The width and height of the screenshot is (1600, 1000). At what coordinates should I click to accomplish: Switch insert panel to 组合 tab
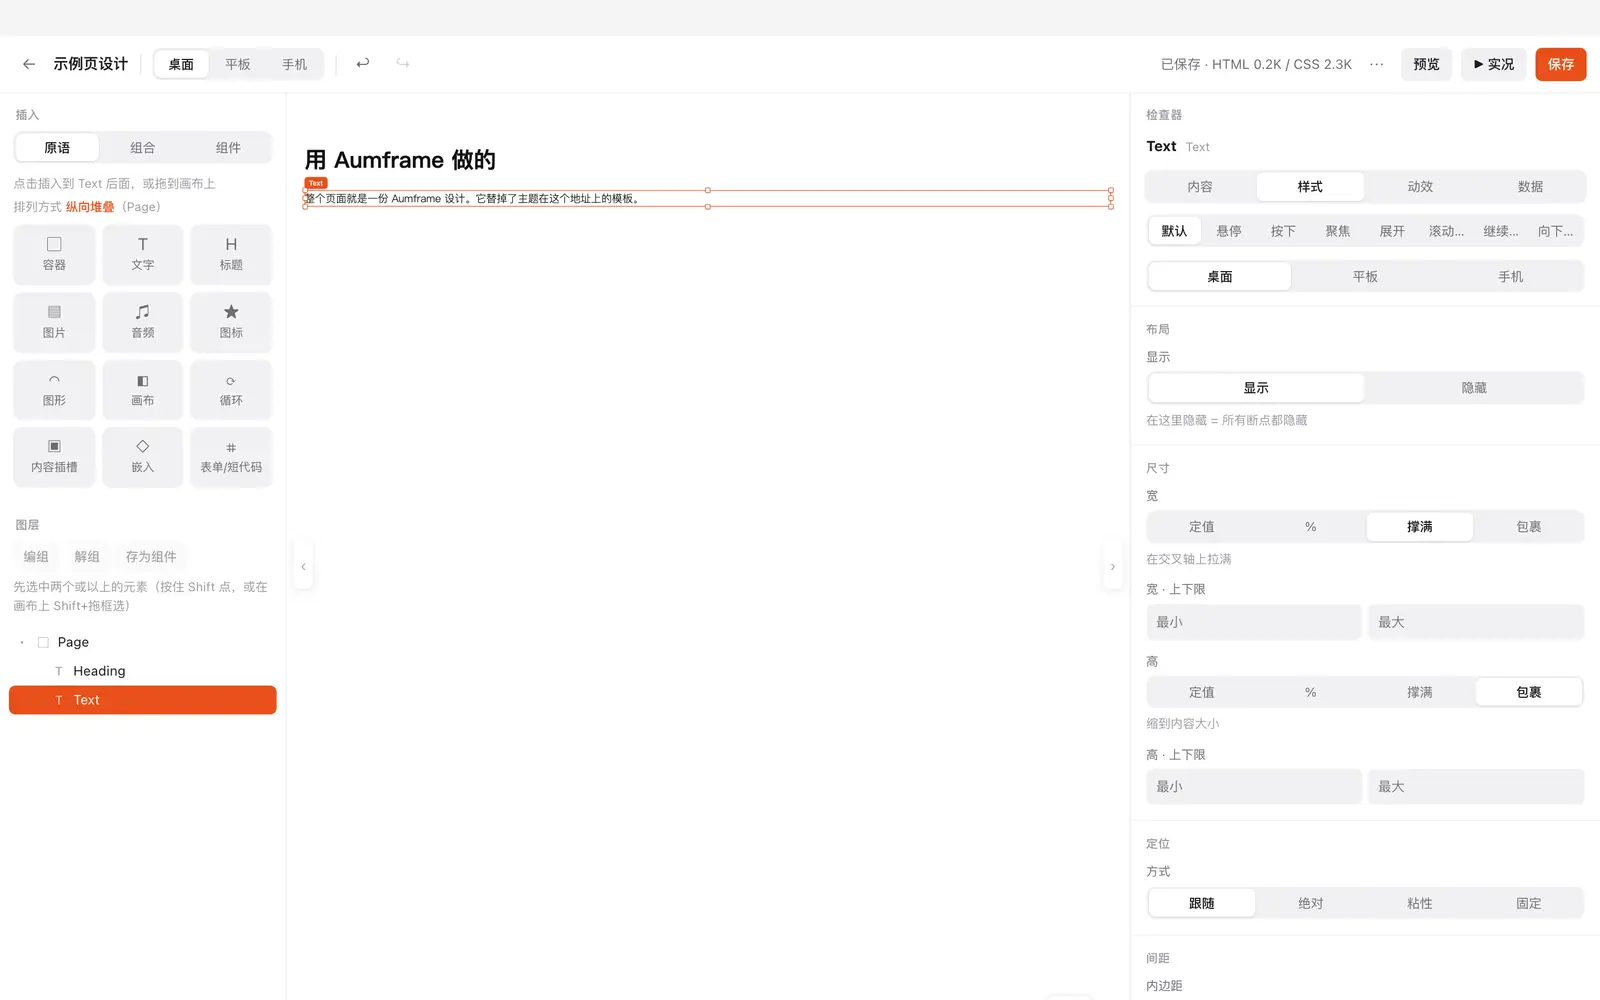click(x=143, y=148)
